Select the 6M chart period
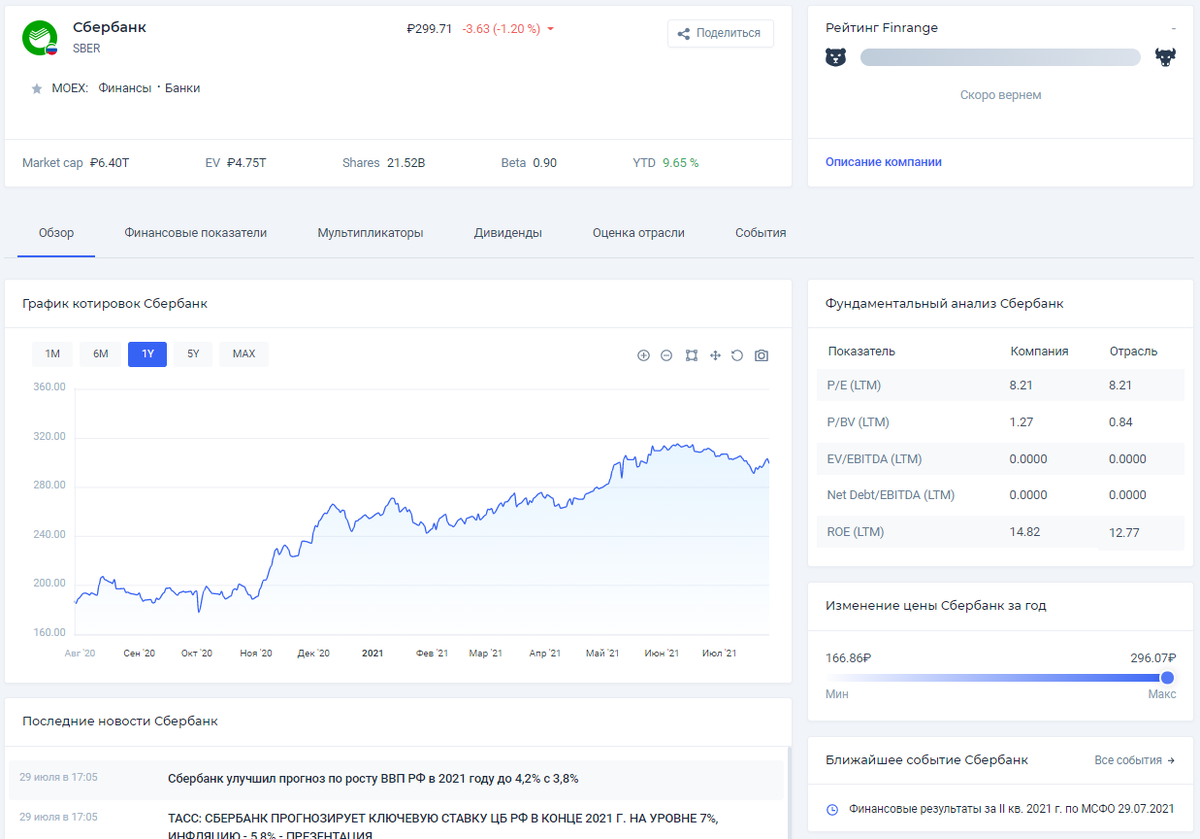Image resolution: width=1200 pixels, height=839 pixels. coord(100,354)
